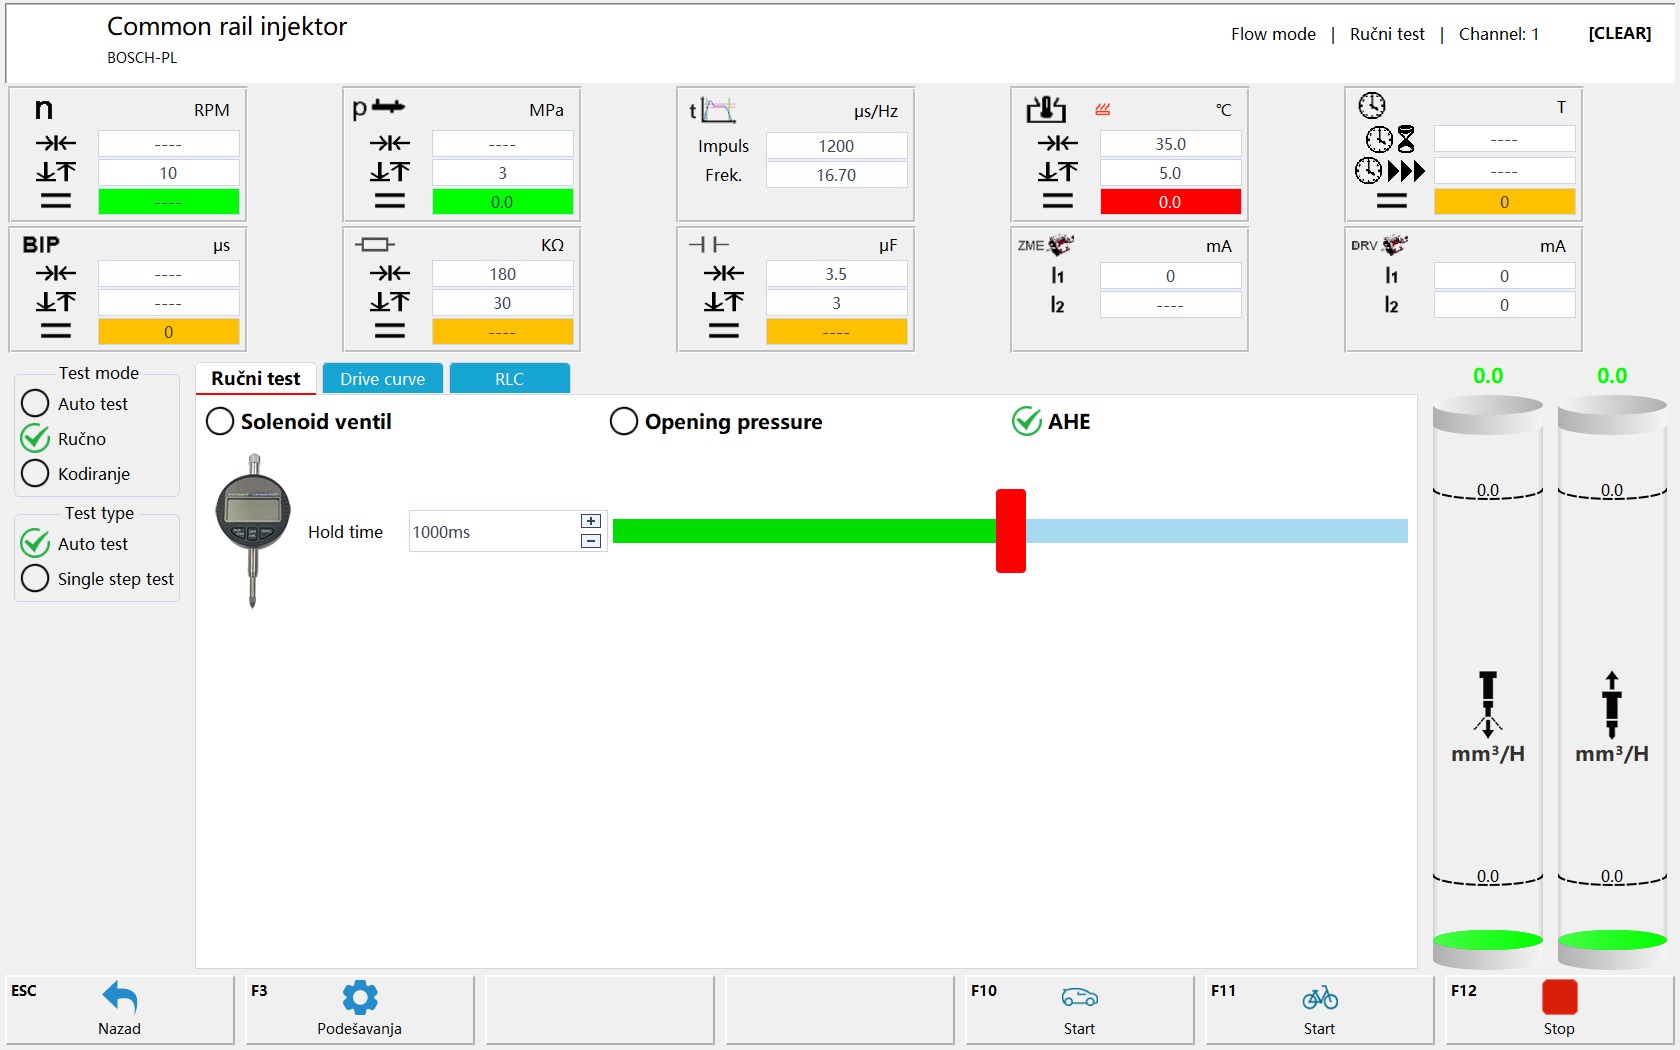Click the red F12 Stop icon
The height and width of the screenshot is (1050, 1680).
[1559, 998]
